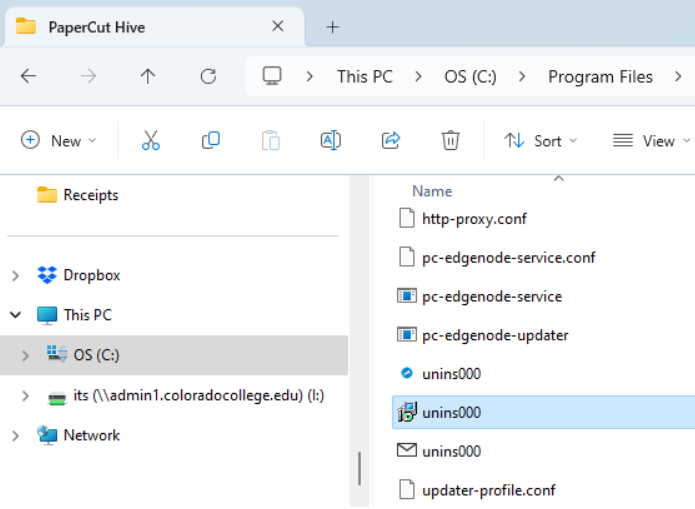The width and height of the screenshot is (695, 509).
Task: Sort by the Name column header
Action: (432, 191)
